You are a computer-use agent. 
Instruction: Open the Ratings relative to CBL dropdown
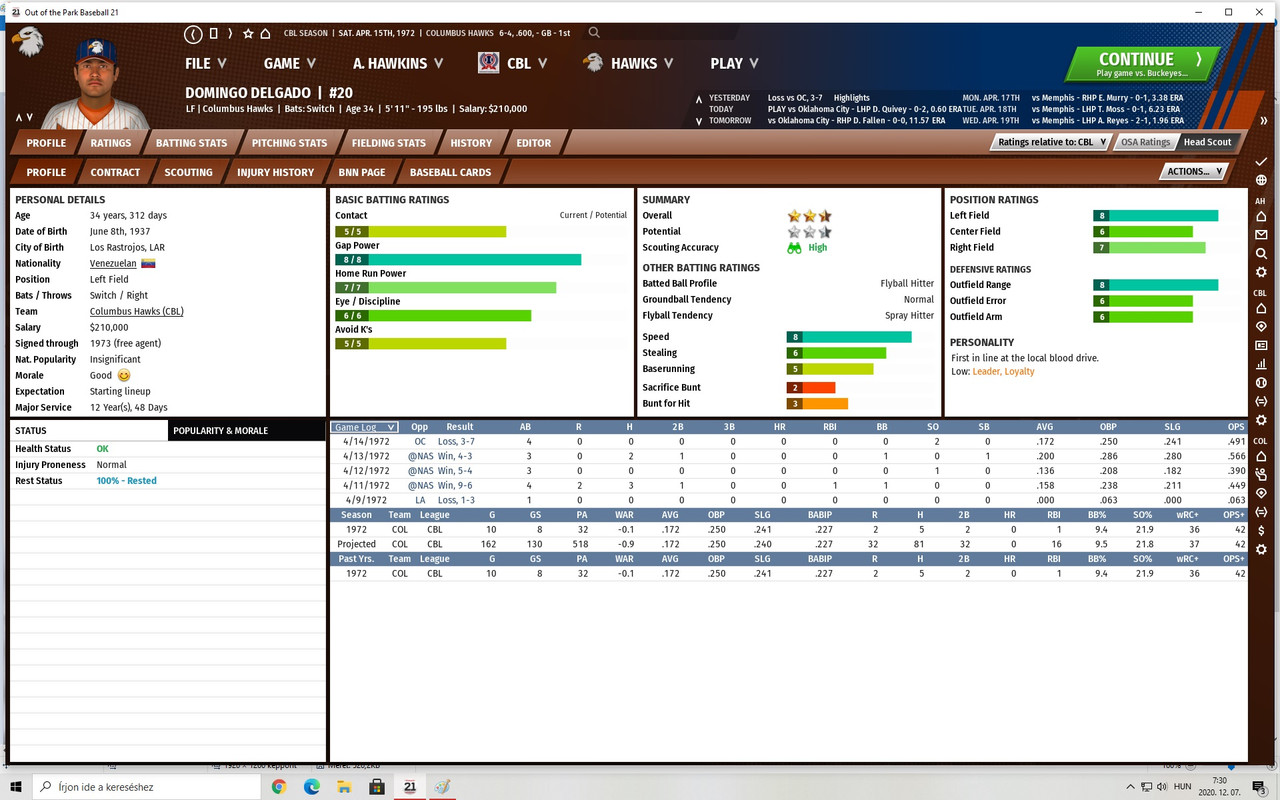point(1051,142)
